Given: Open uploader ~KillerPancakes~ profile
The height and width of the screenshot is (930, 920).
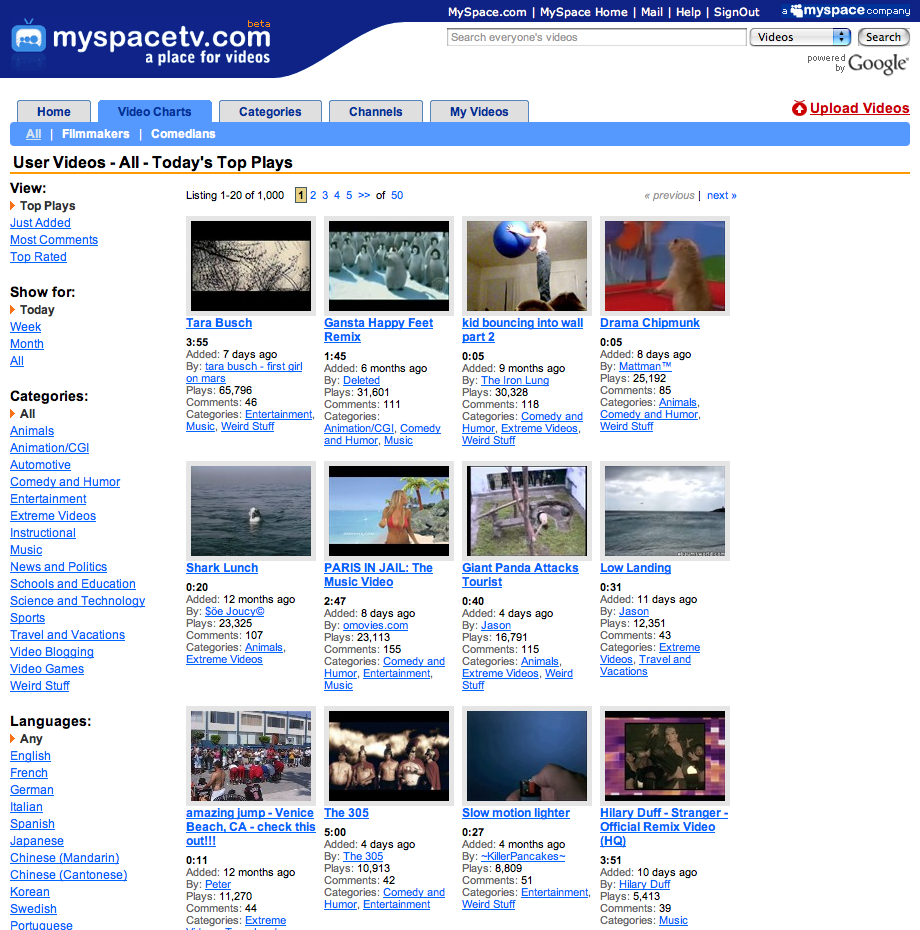Looking at the screenshot, I should (523, 856).
